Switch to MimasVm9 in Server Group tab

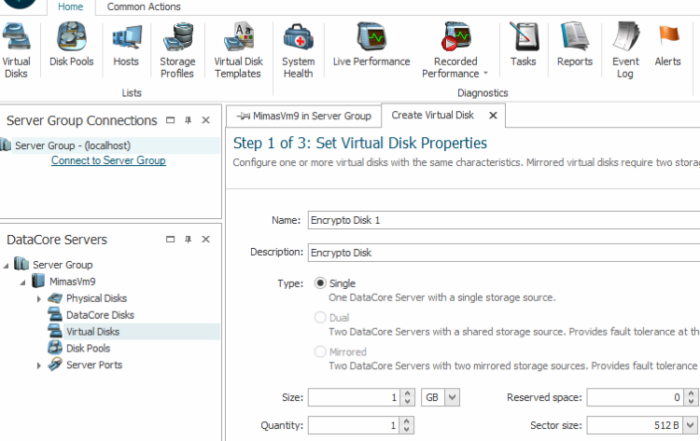(x=303, y=116)
